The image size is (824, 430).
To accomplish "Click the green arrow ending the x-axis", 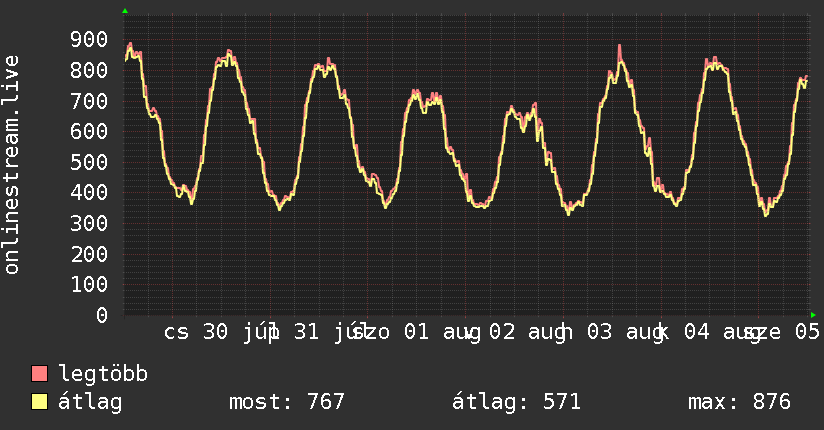I will click(x=813, y=315).
